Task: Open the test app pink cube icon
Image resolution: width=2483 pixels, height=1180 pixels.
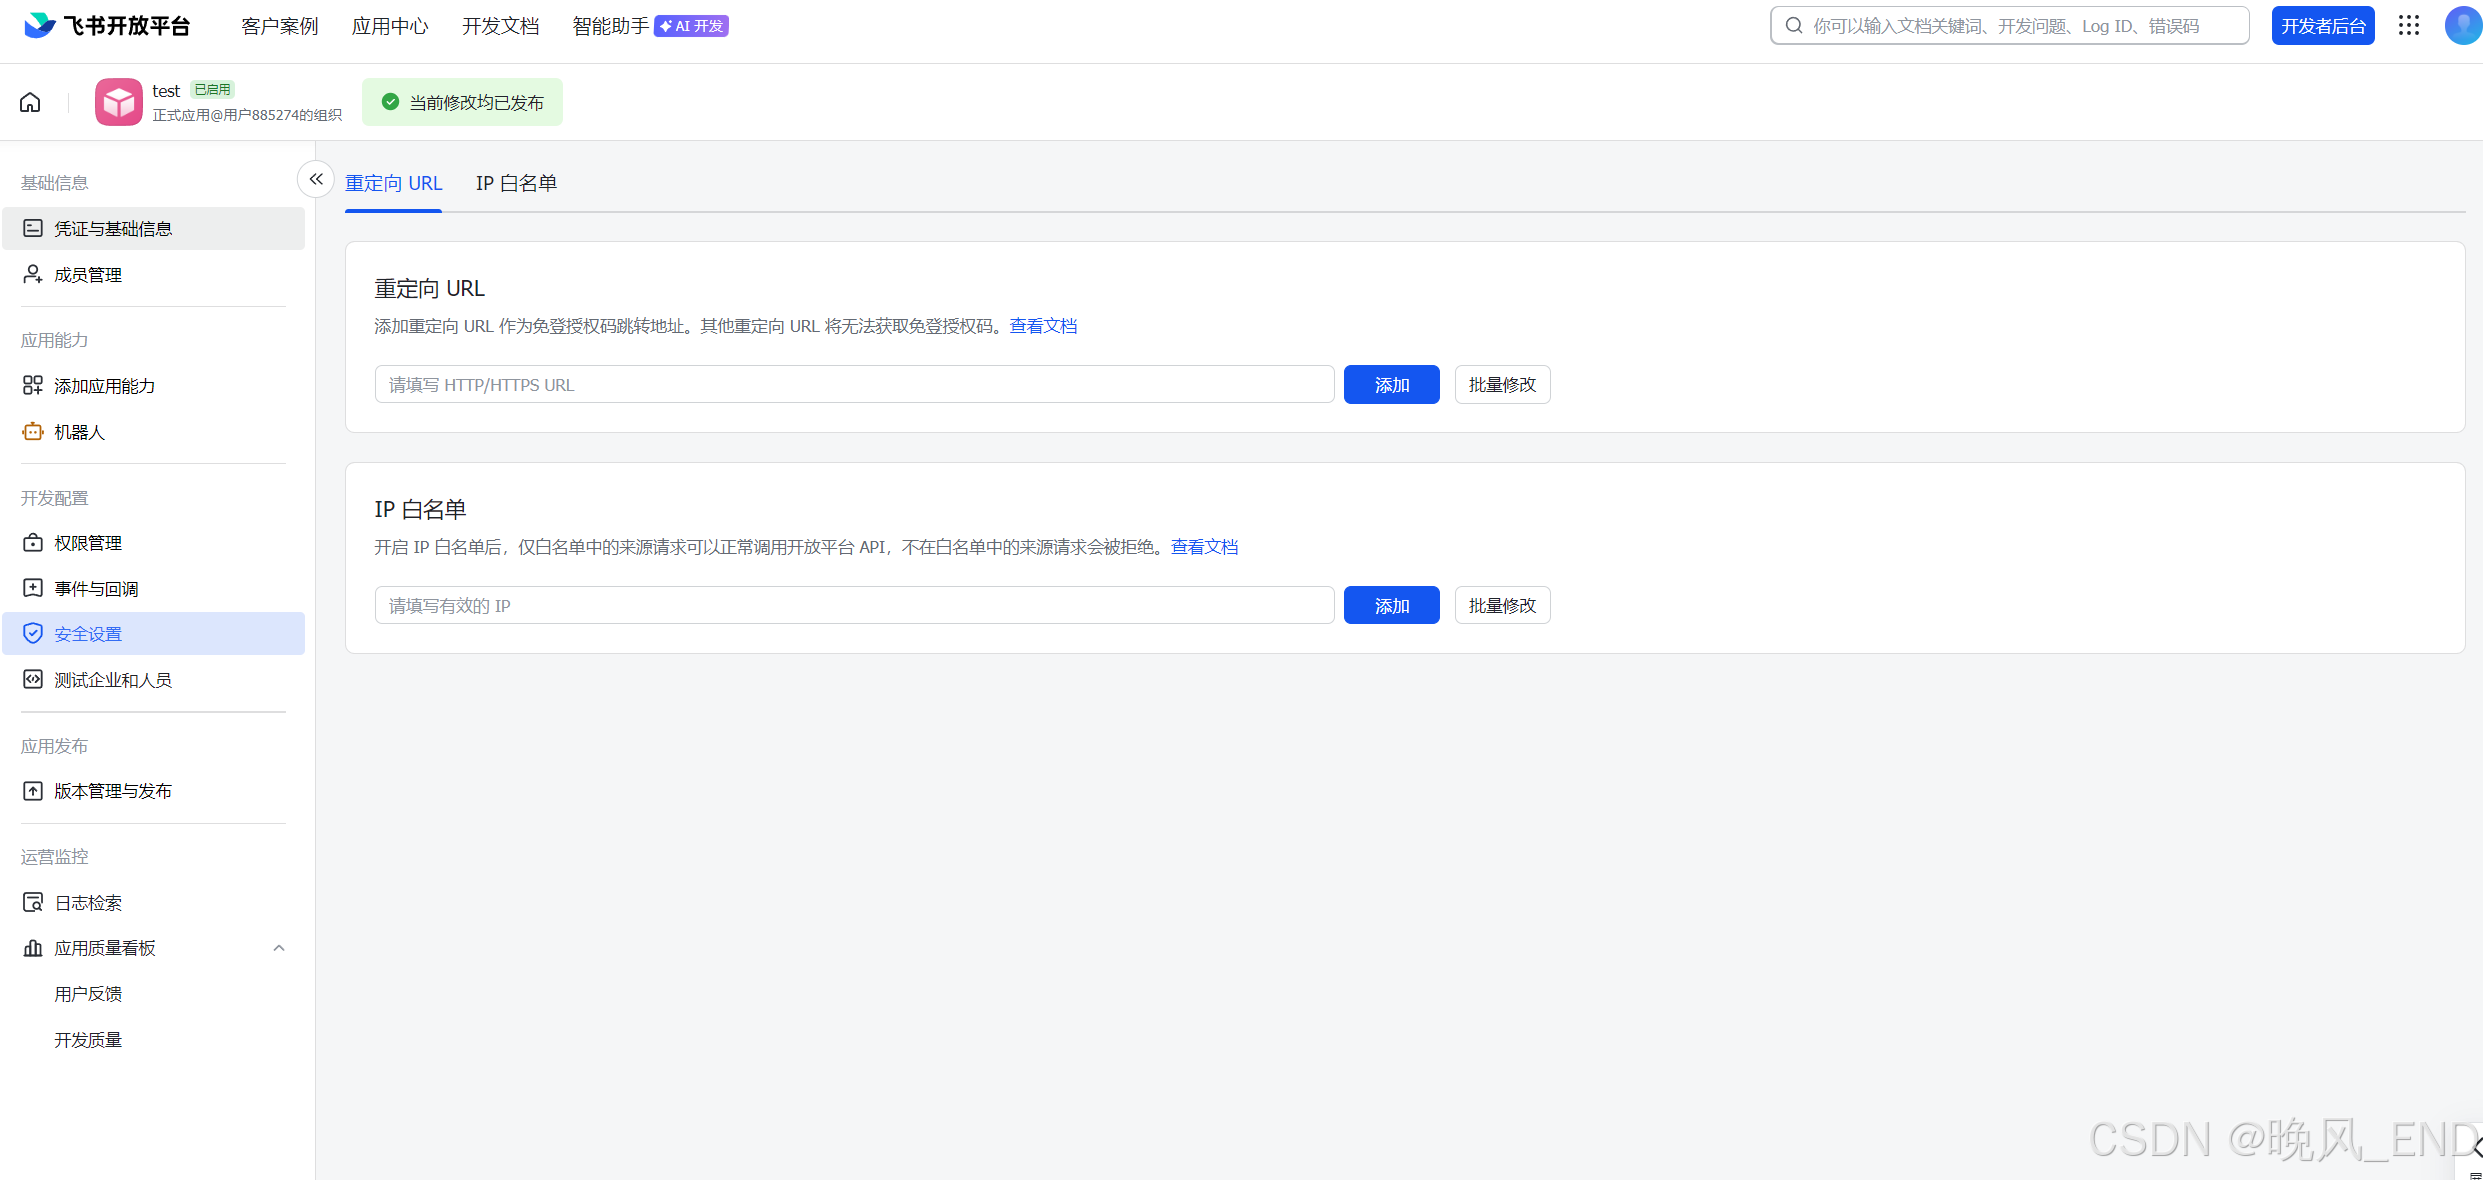Action: 119,102
